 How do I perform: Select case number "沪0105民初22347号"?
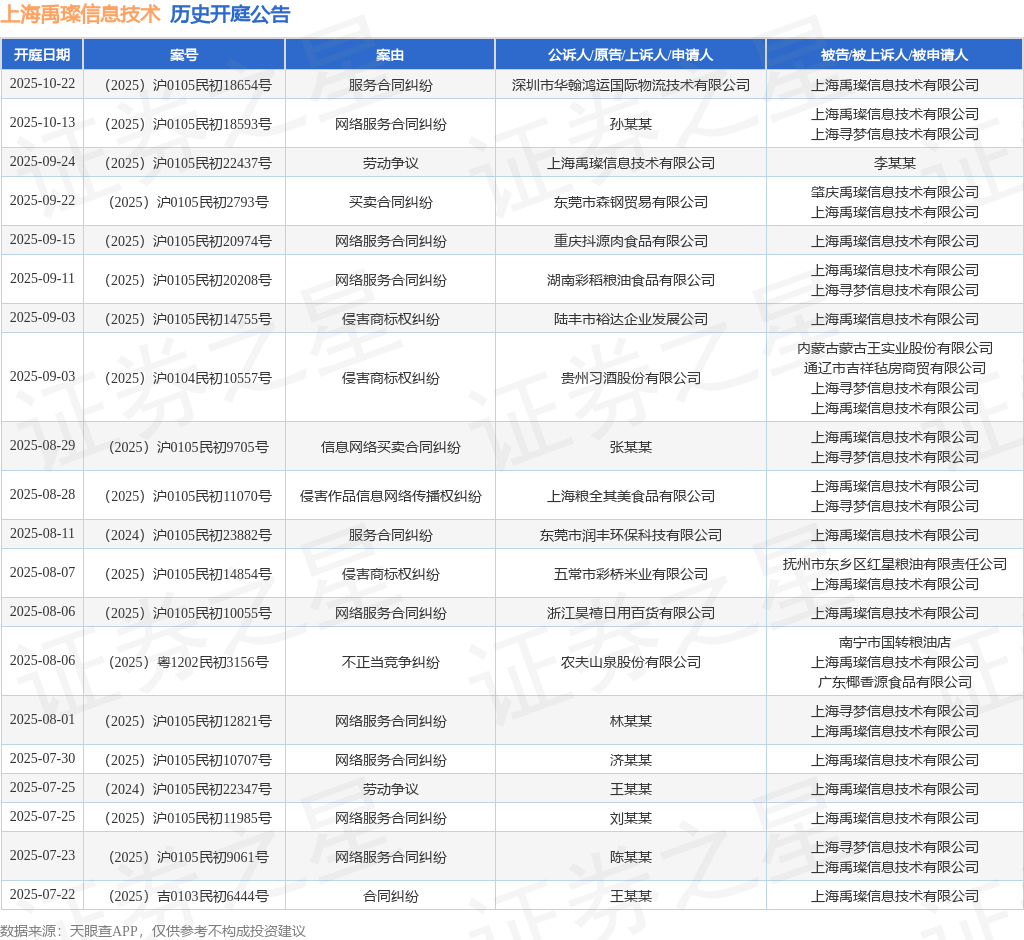212,790
